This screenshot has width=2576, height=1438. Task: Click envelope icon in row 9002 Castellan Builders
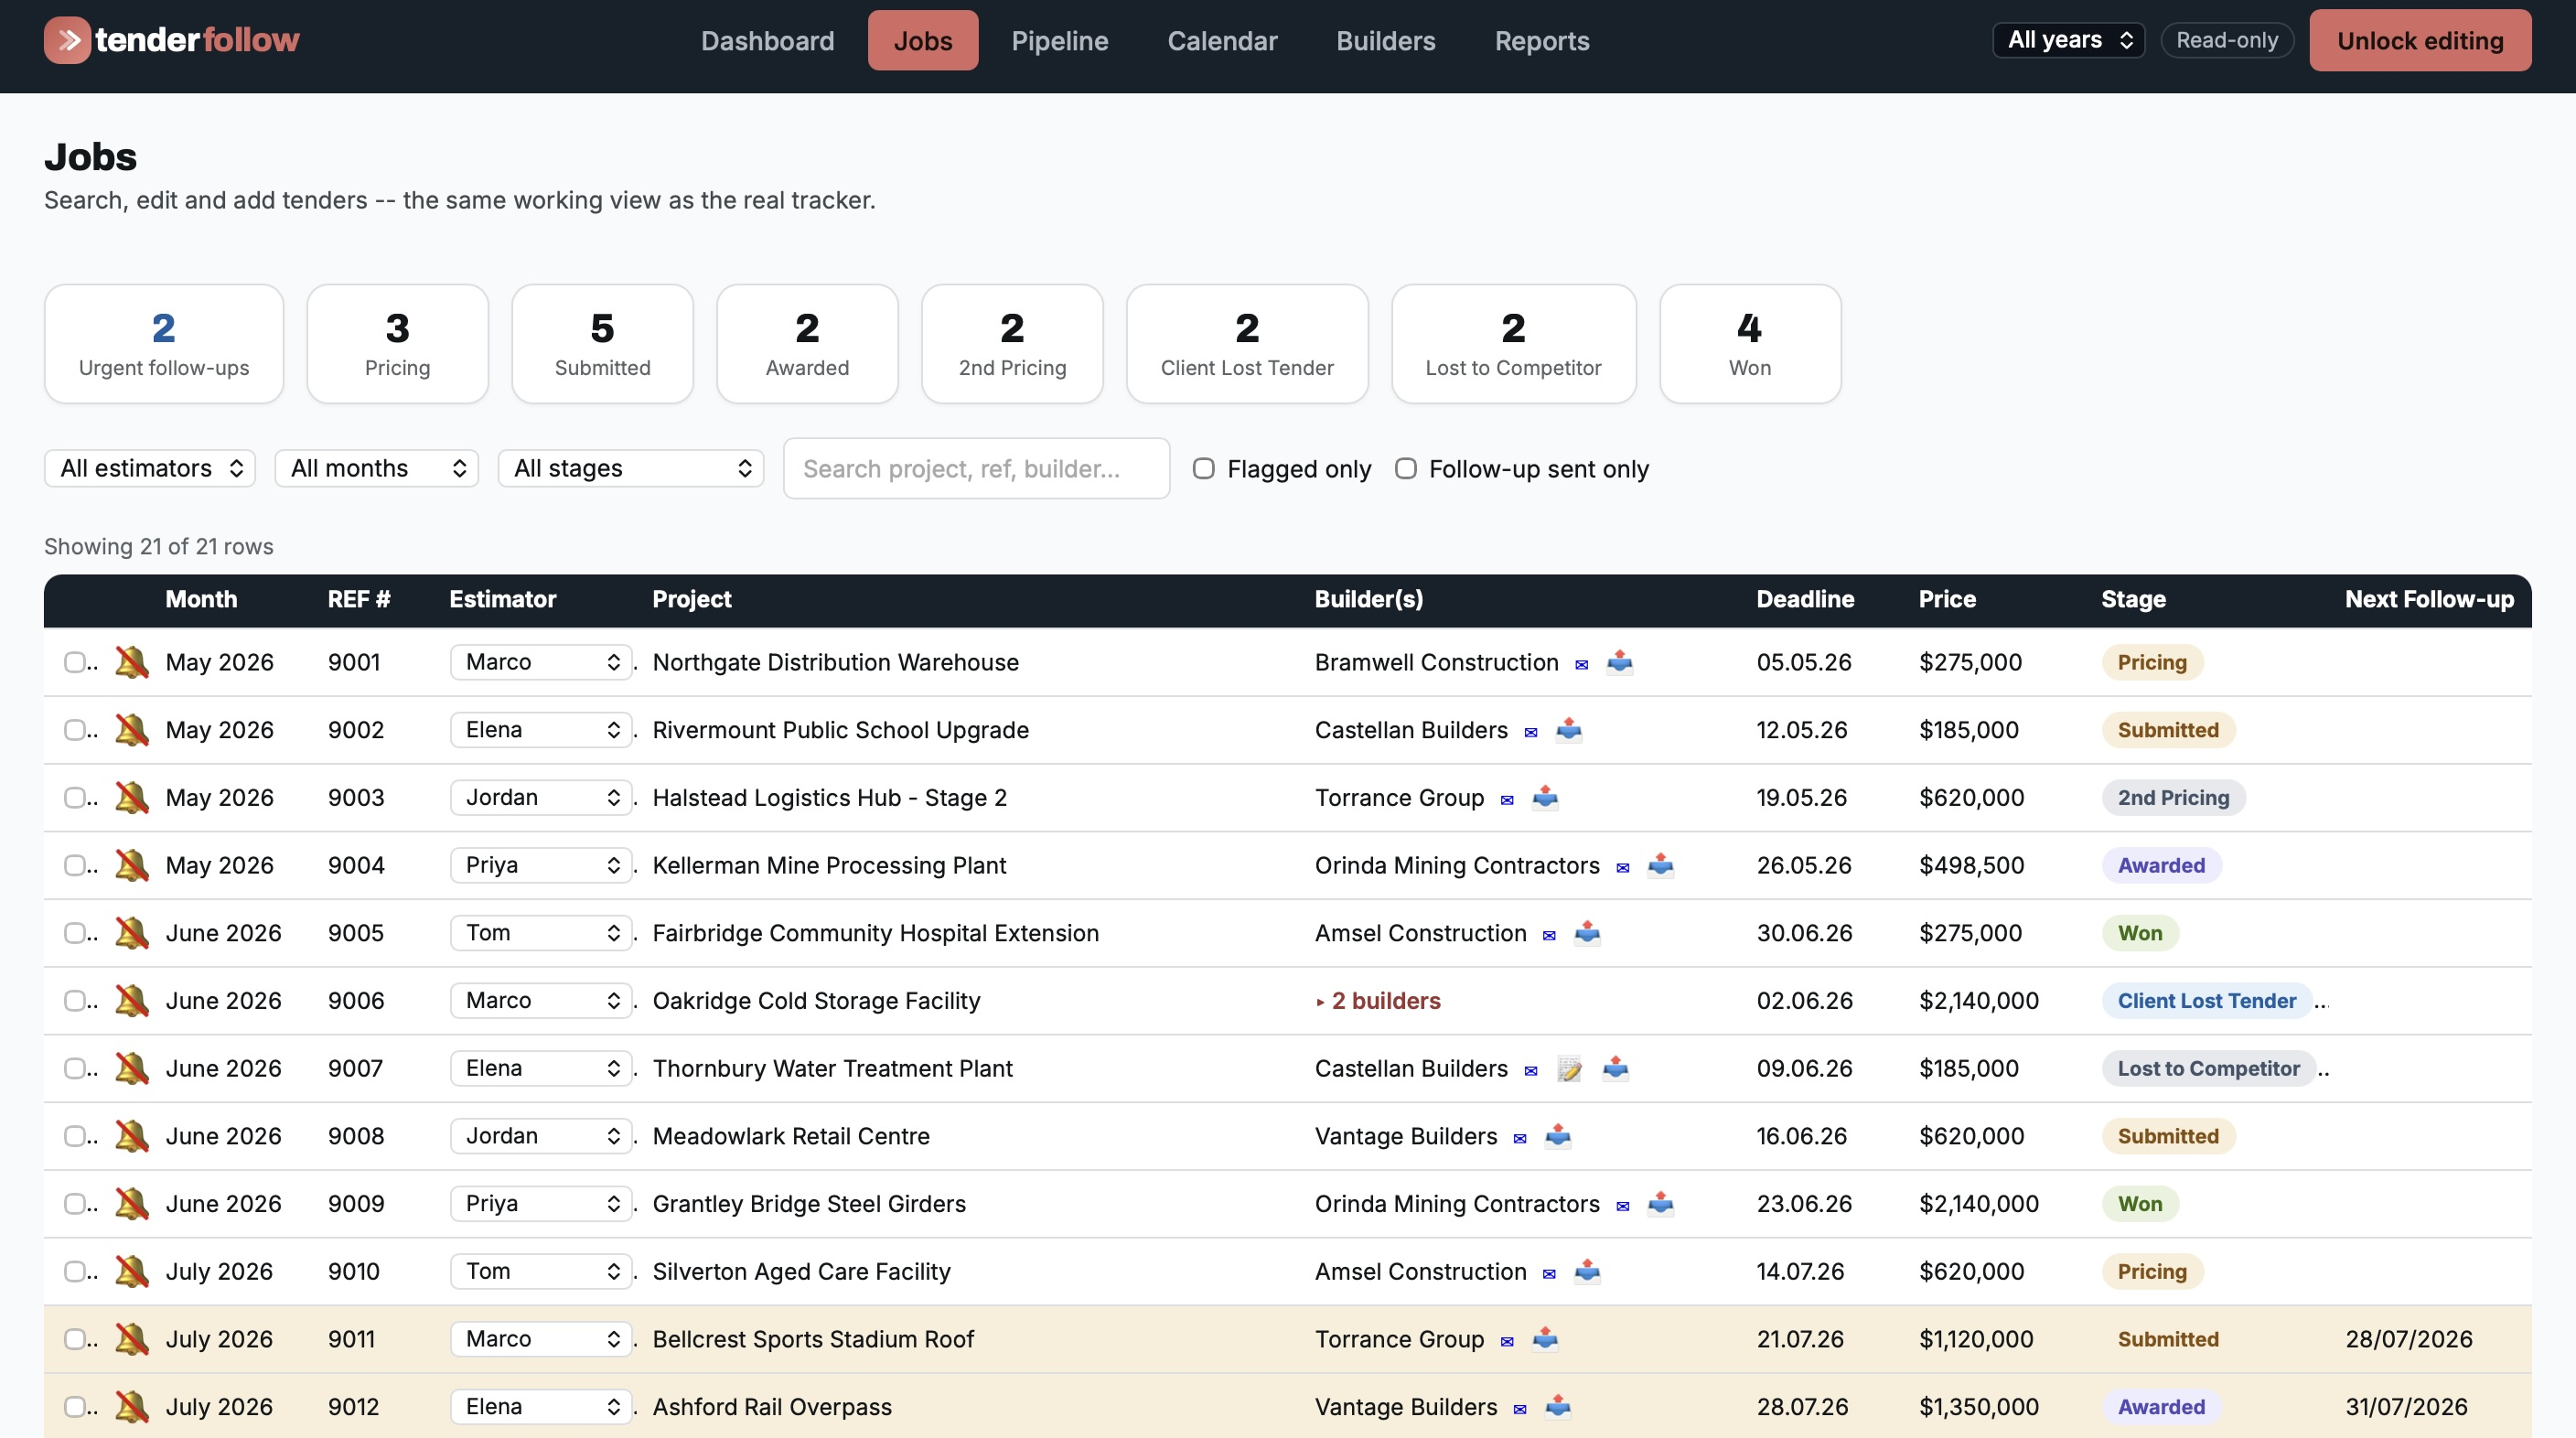1530,733
